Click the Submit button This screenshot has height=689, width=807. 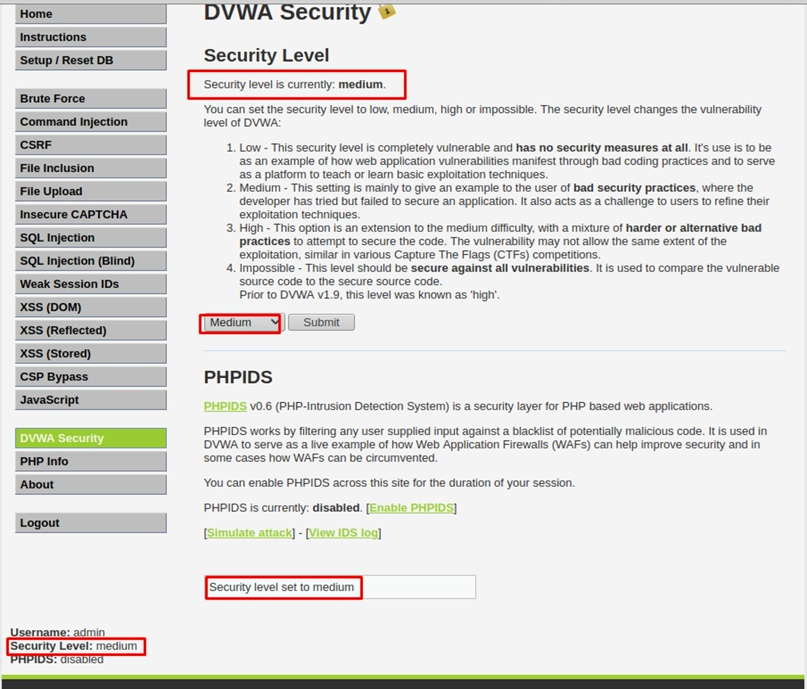point(321,323)
